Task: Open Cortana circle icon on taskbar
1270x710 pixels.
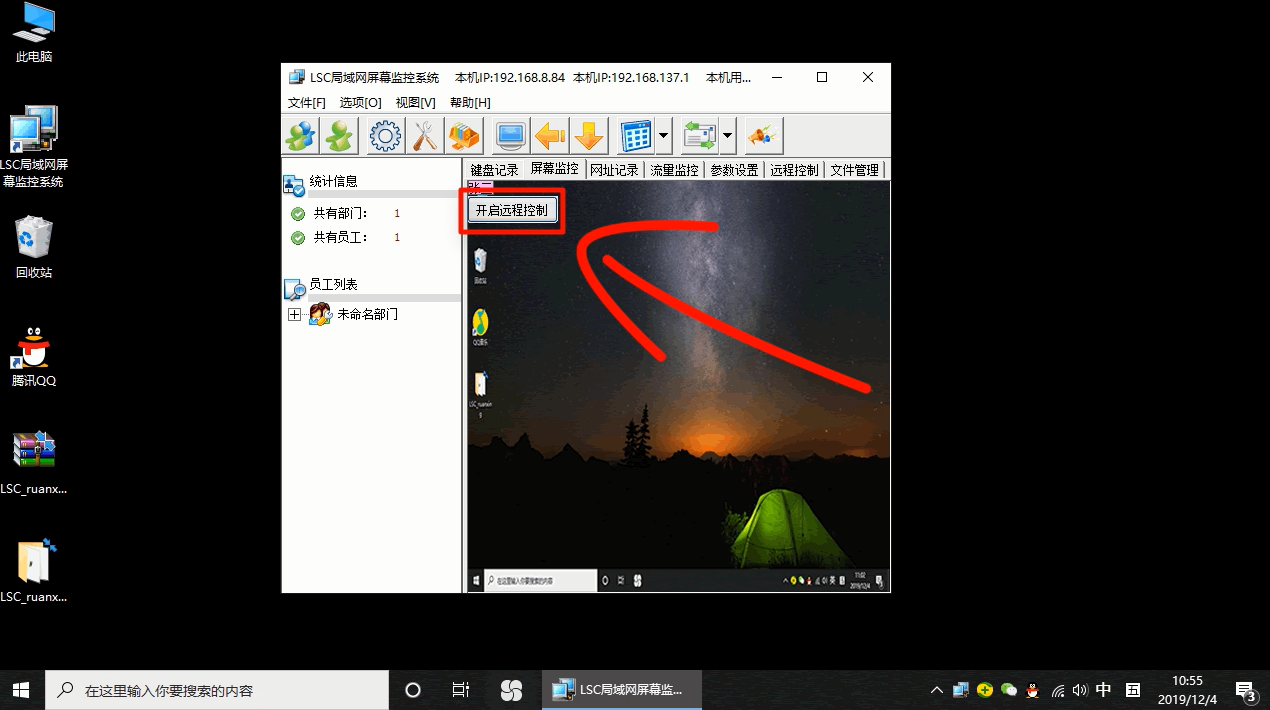Action: coord(412,690)
